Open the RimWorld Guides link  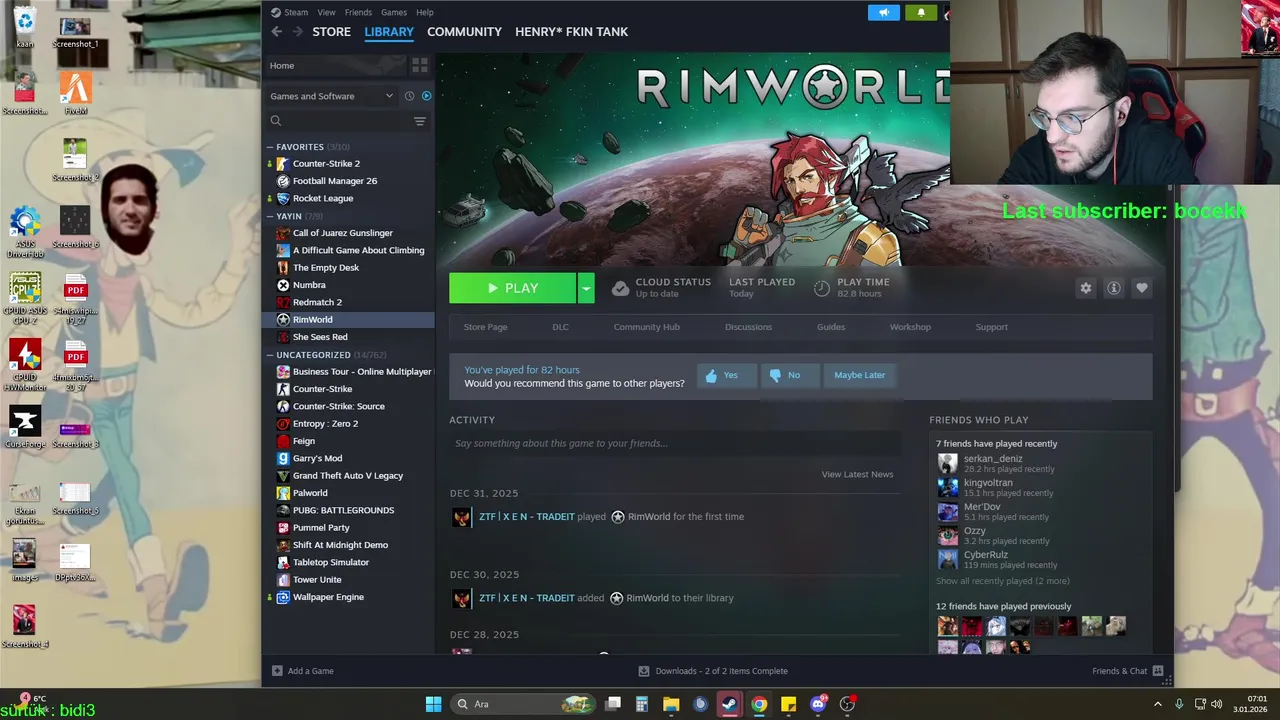click(831, 327)
